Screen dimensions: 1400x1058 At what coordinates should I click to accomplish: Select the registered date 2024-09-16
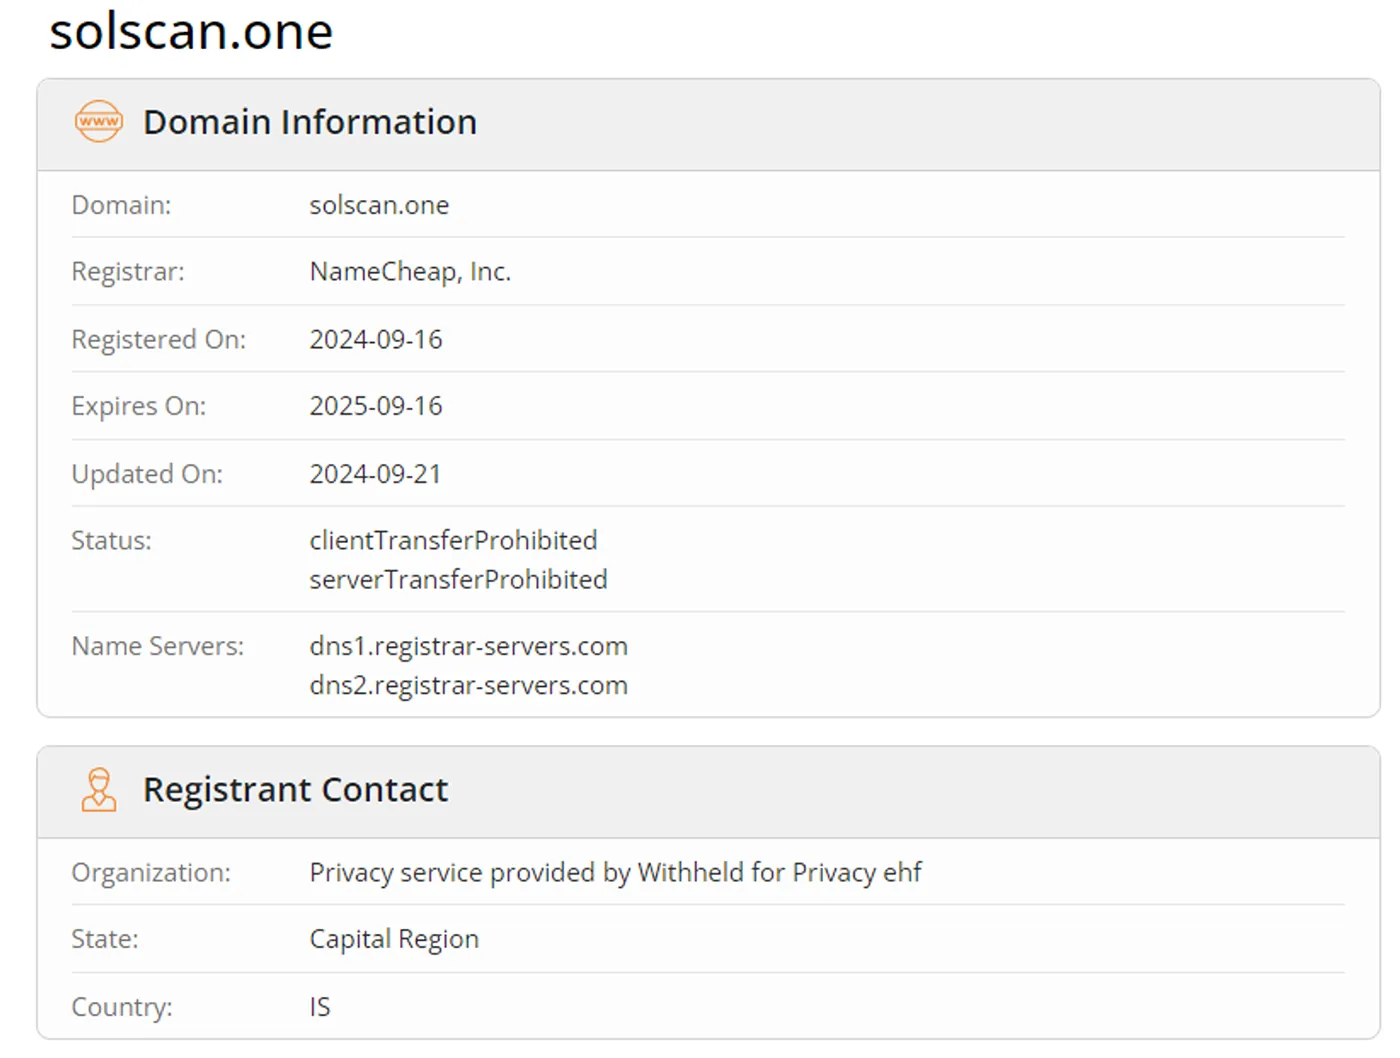point(376,340)
